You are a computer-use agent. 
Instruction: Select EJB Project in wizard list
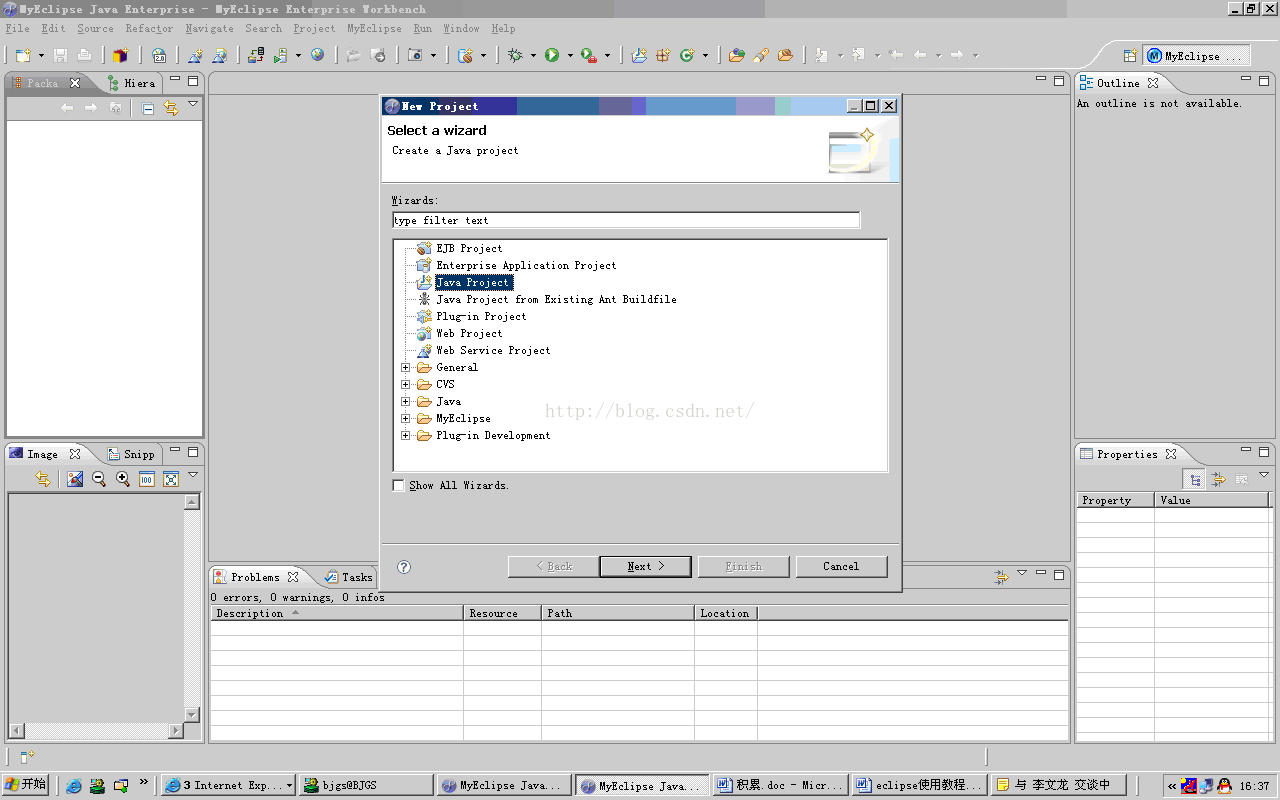469,248
